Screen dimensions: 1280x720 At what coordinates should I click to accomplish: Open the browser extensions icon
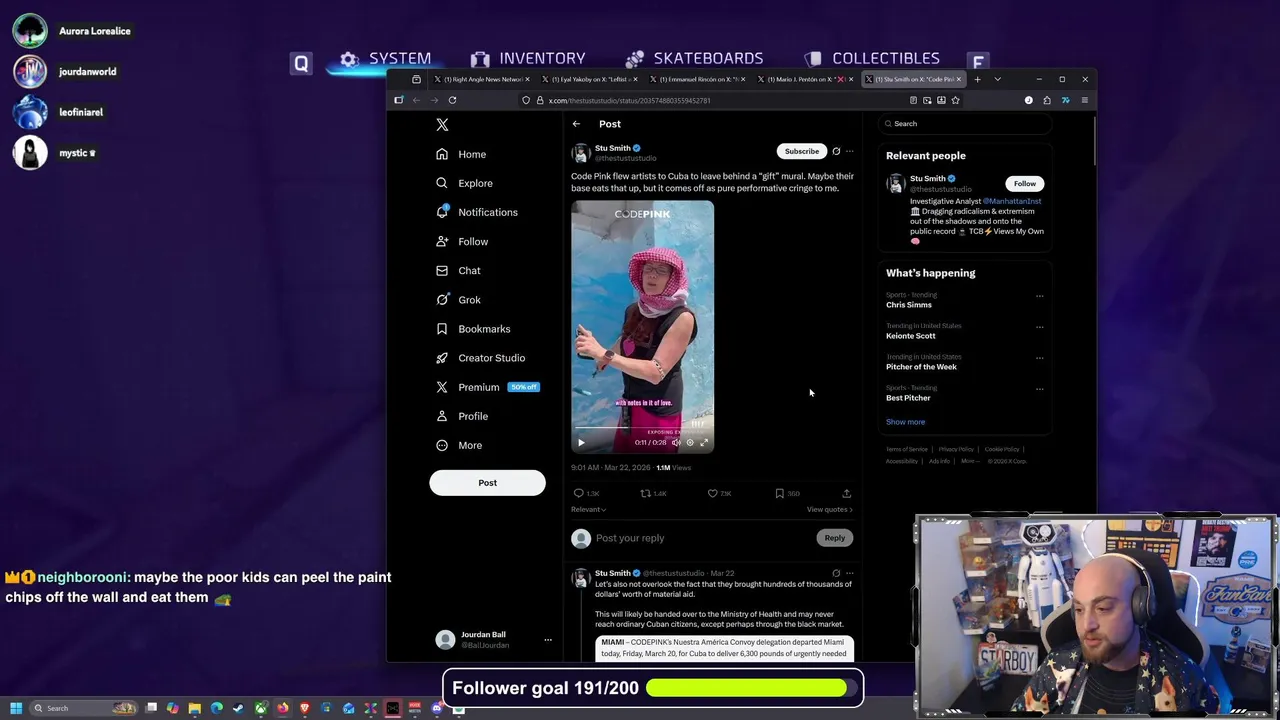coord(1047,100)
